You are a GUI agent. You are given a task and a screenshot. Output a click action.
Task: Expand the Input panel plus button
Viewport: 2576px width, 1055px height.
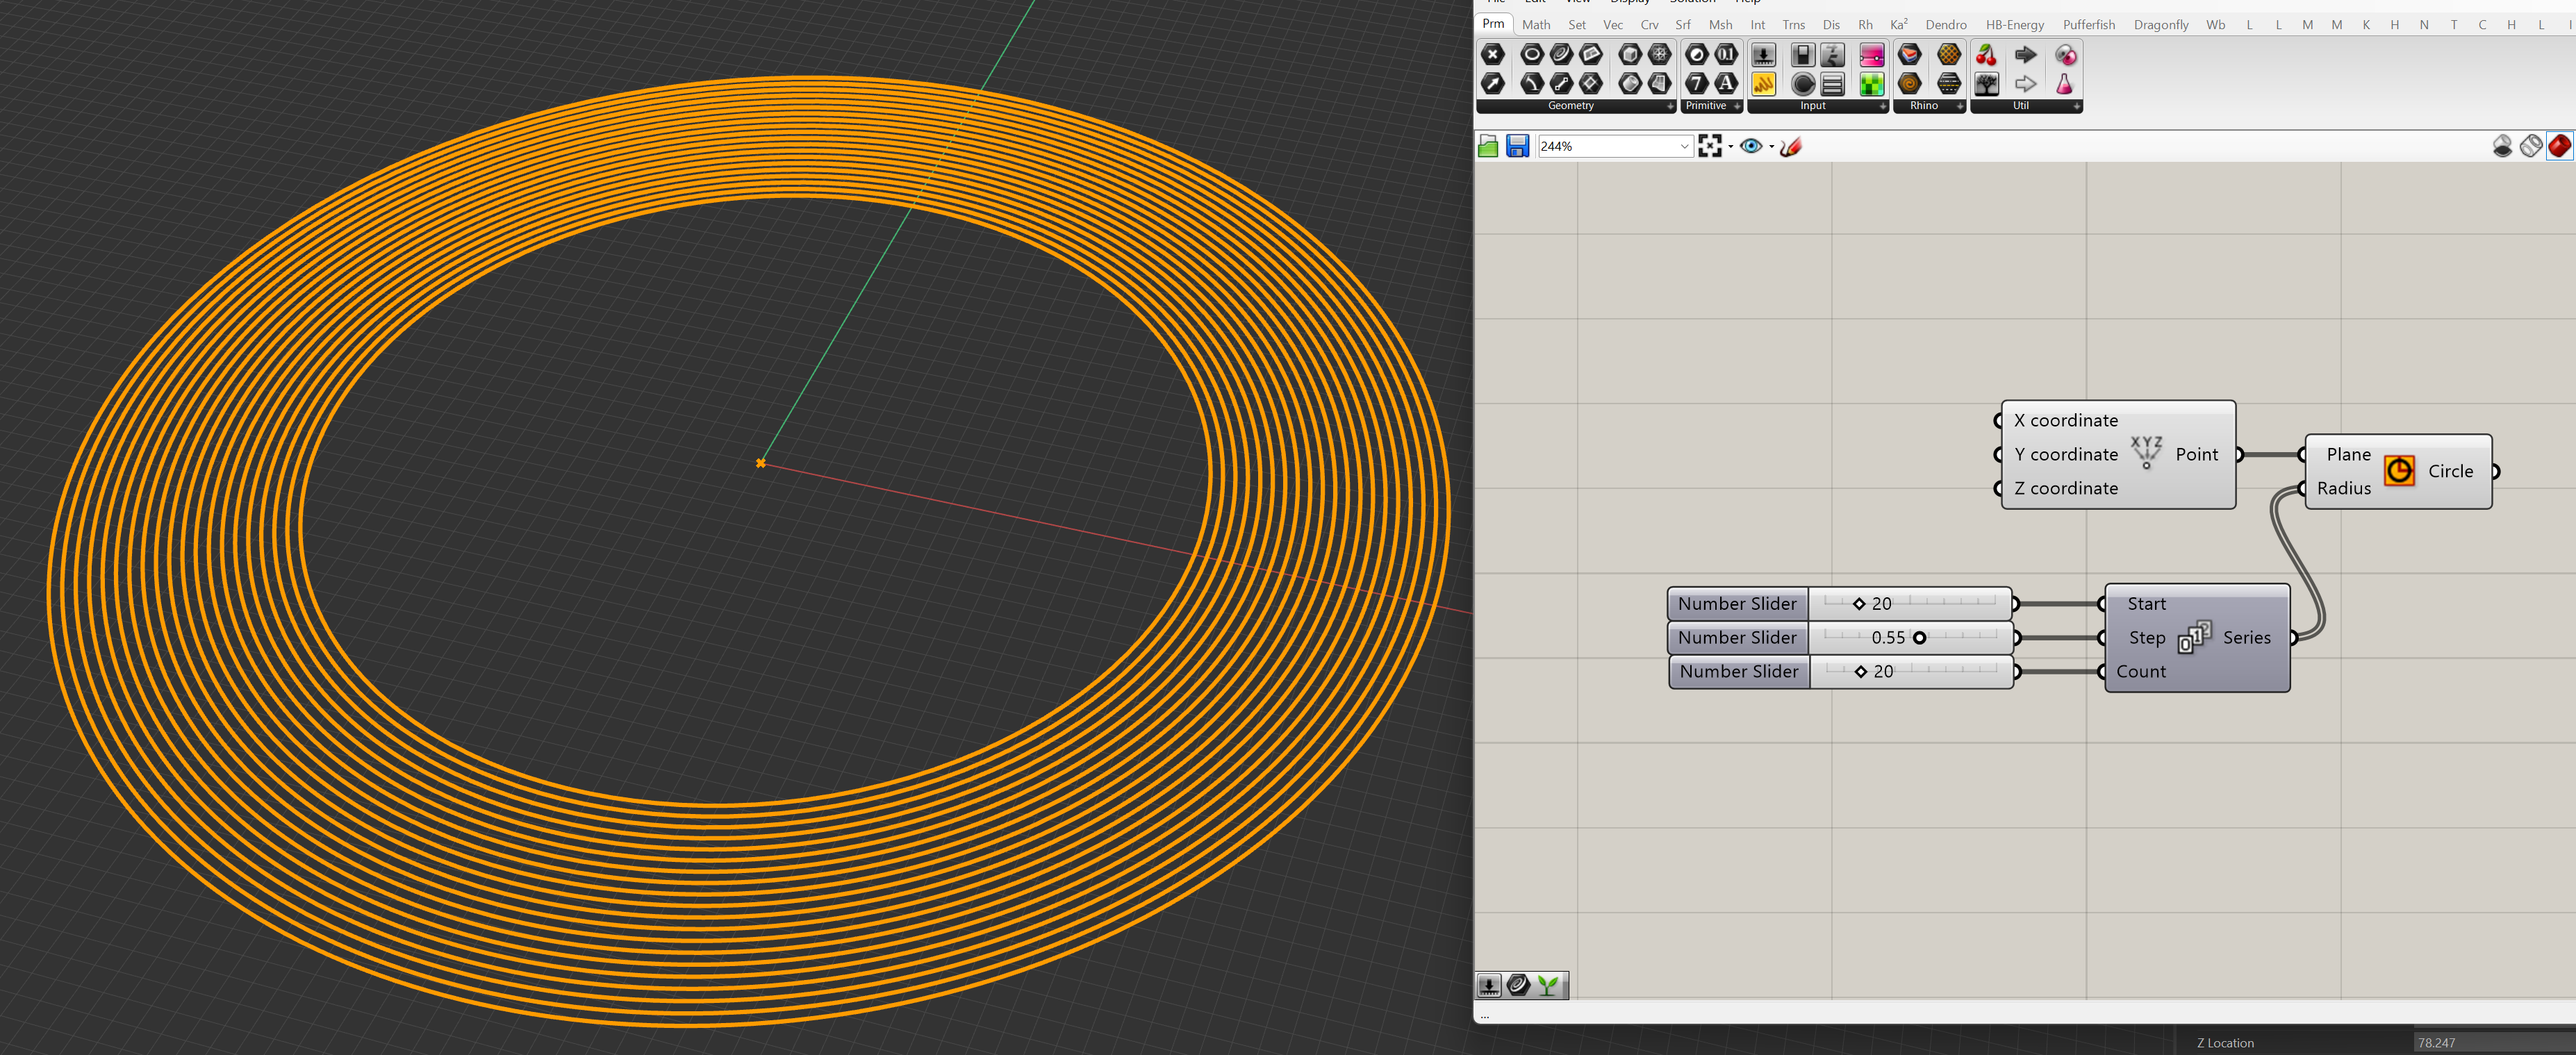[x=1883, y=106]
